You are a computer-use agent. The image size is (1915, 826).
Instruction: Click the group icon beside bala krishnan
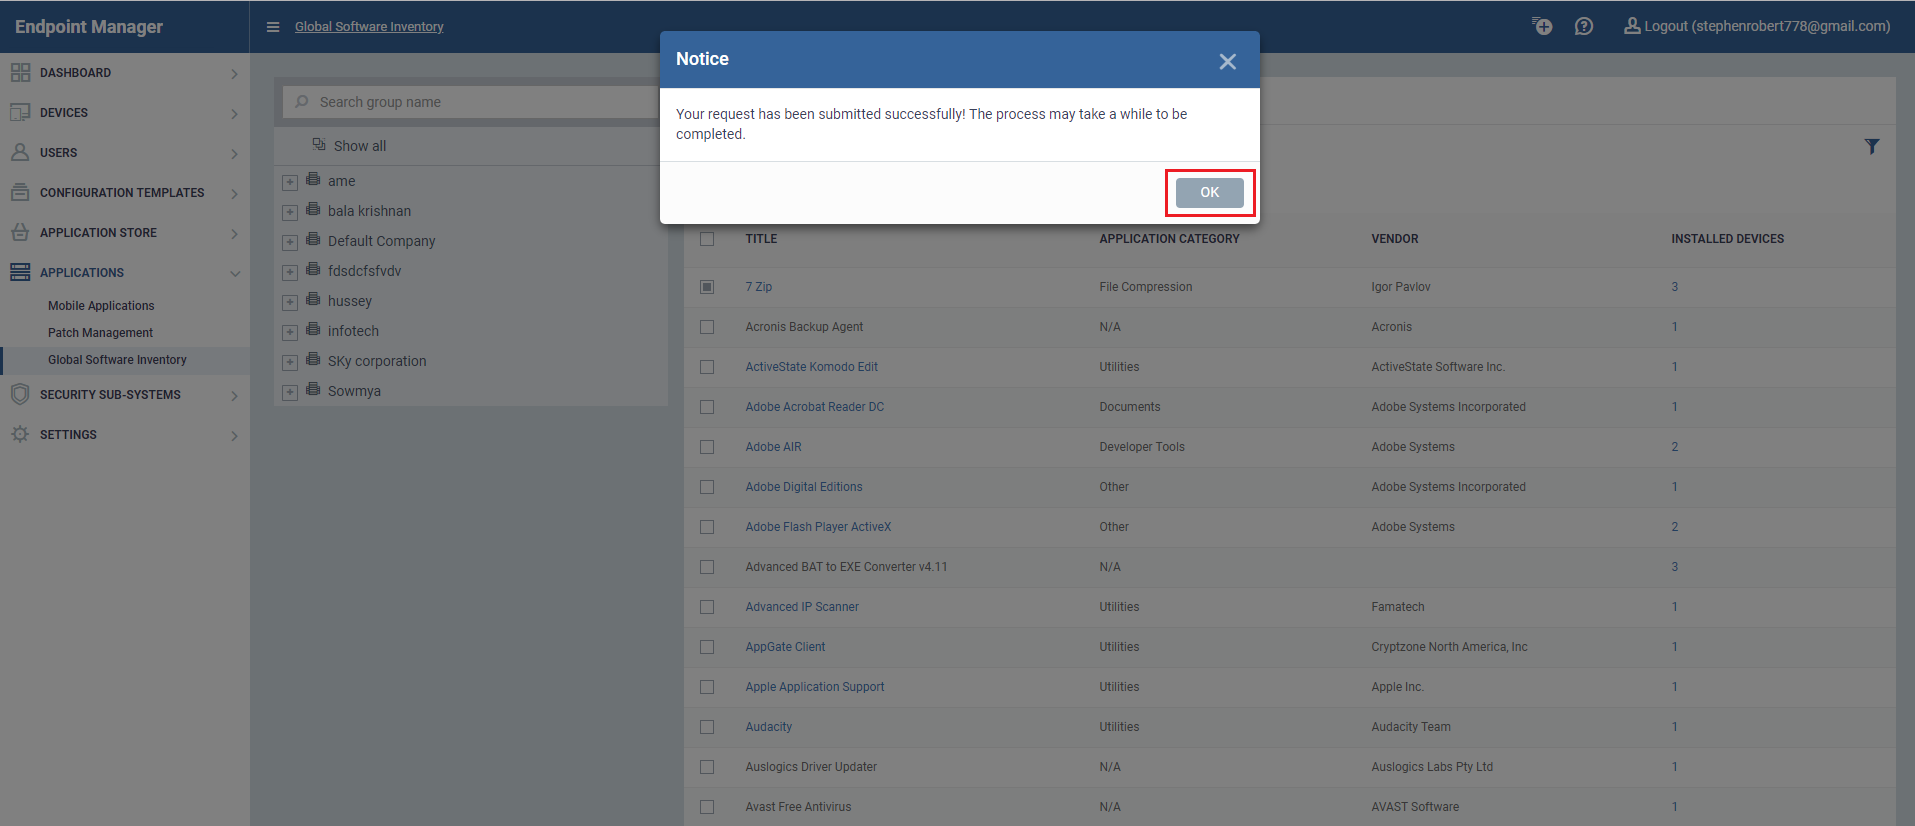tap(313, 210)
